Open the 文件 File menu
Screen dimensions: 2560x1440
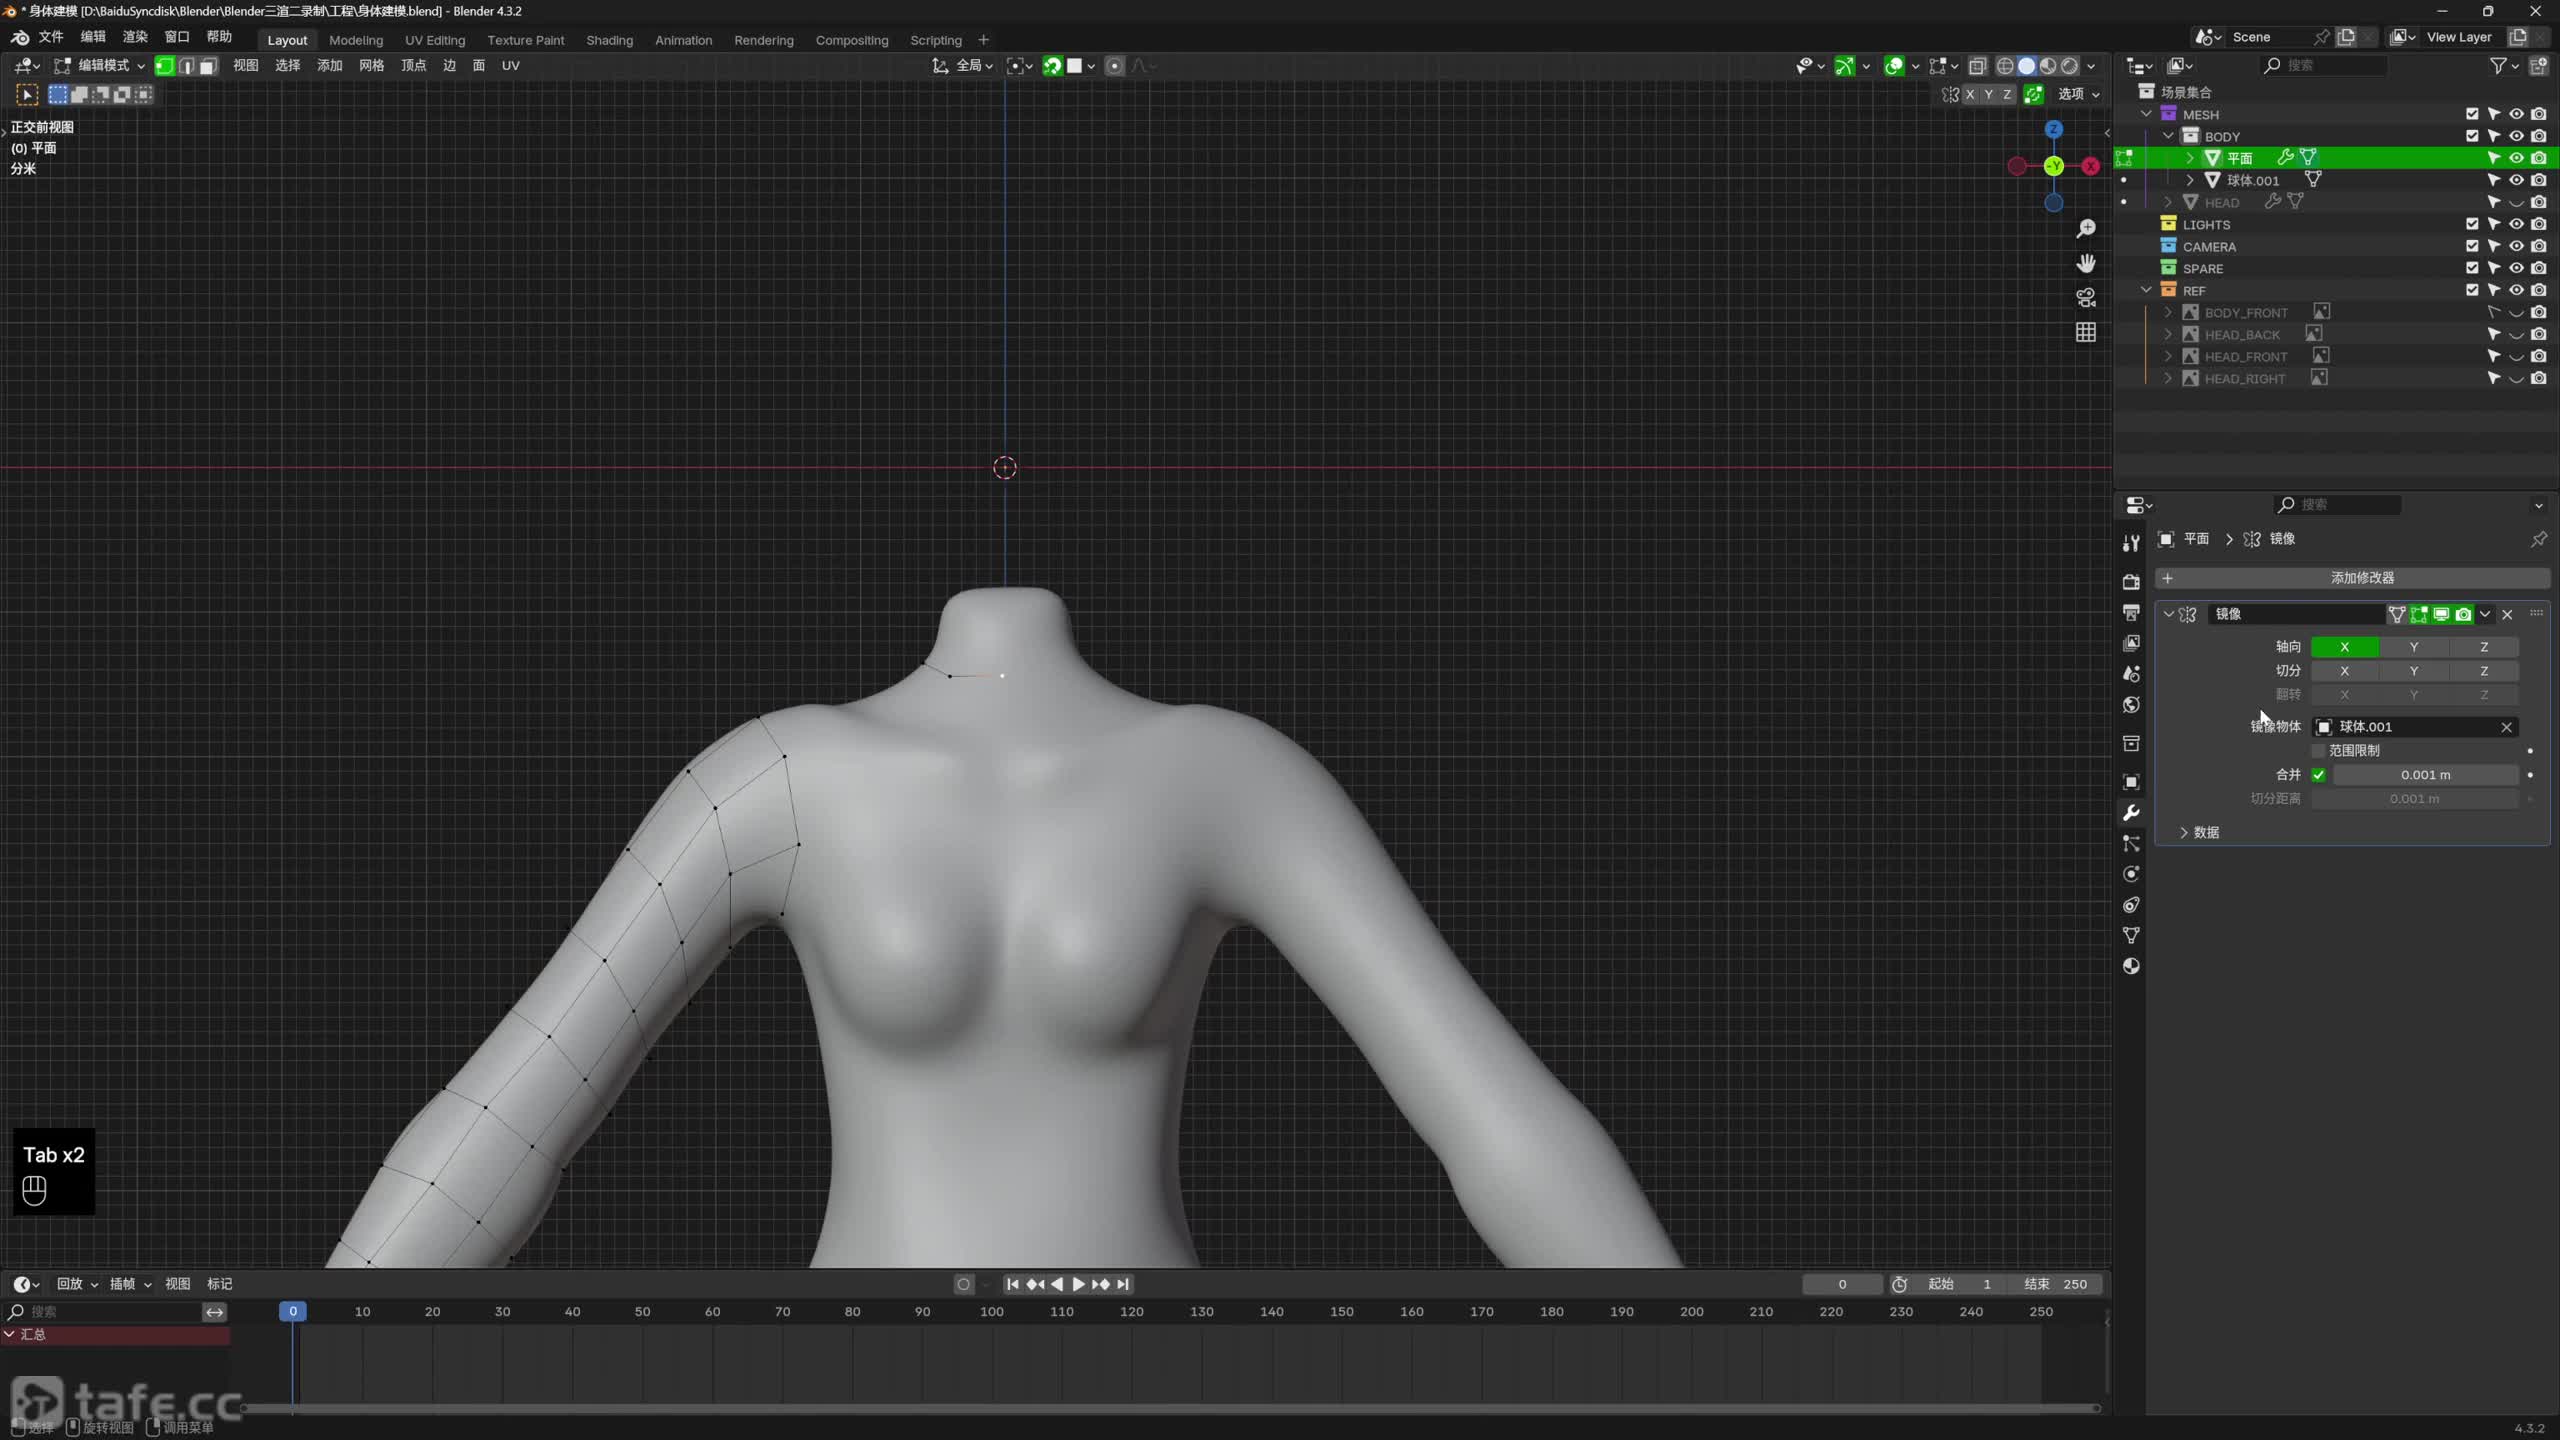coord(51,37)
